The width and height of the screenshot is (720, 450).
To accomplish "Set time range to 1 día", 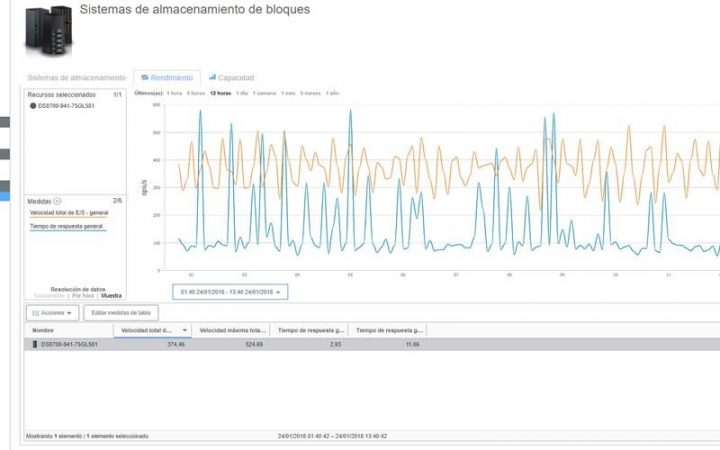I will tap(242, 93).
